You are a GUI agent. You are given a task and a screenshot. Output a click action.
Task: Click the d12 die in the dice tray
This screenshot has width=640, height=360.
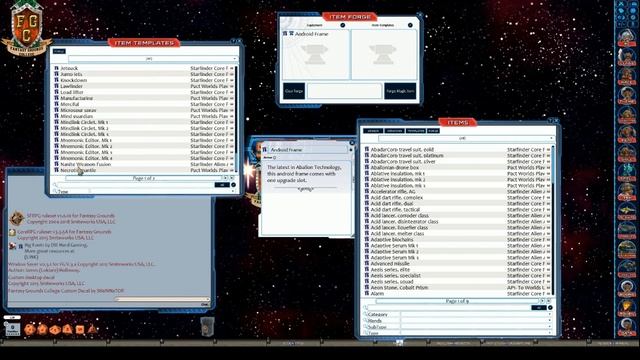tap(42, 329)
